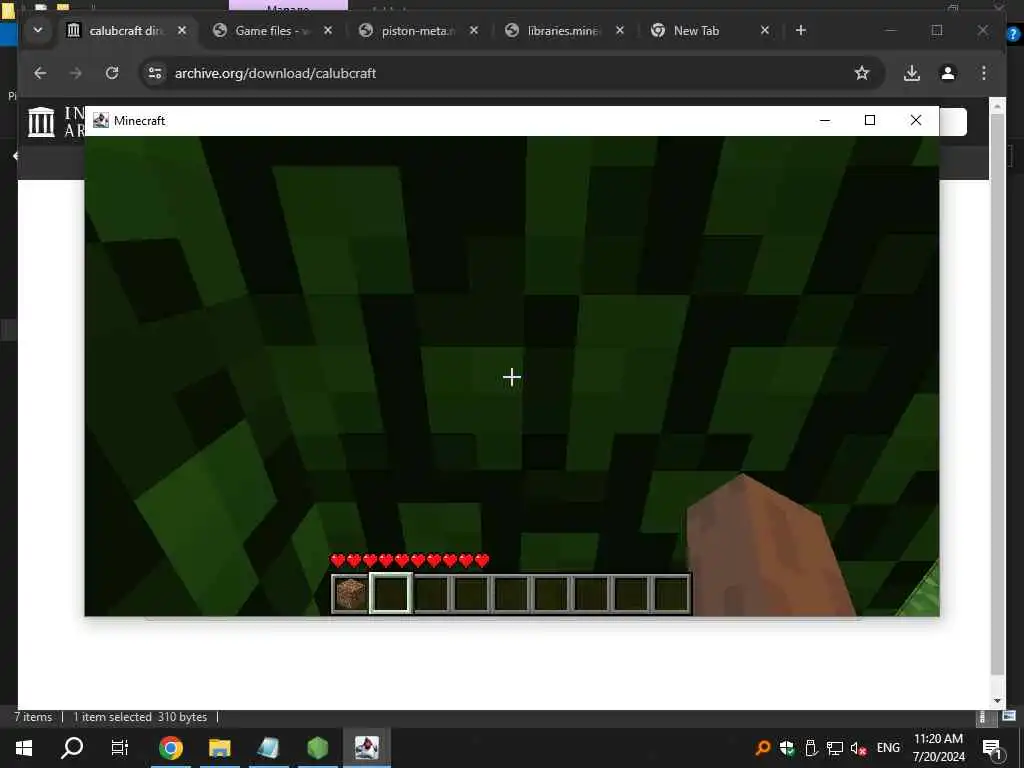This screenshot has width=1024, height=768.
Task: Switch to Google Chrome on taskbar
Action: pyautogui.click(x=170, y=748)
